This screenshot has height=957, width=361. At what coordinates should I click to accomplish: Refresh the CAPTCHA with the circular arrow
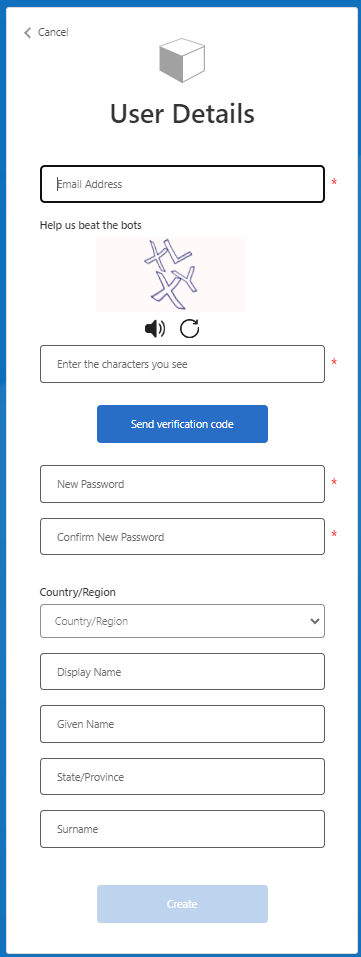coord(190,330)
